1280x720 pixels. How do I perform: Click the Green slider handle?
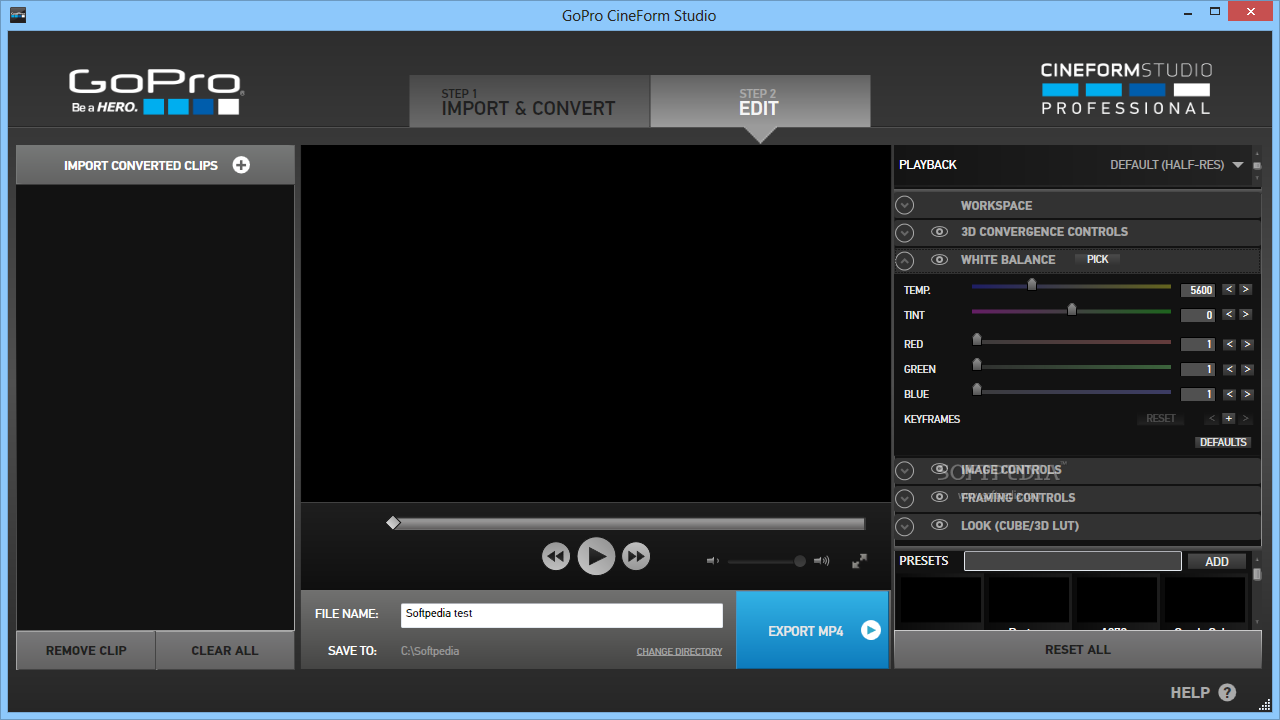click(977, 364)
